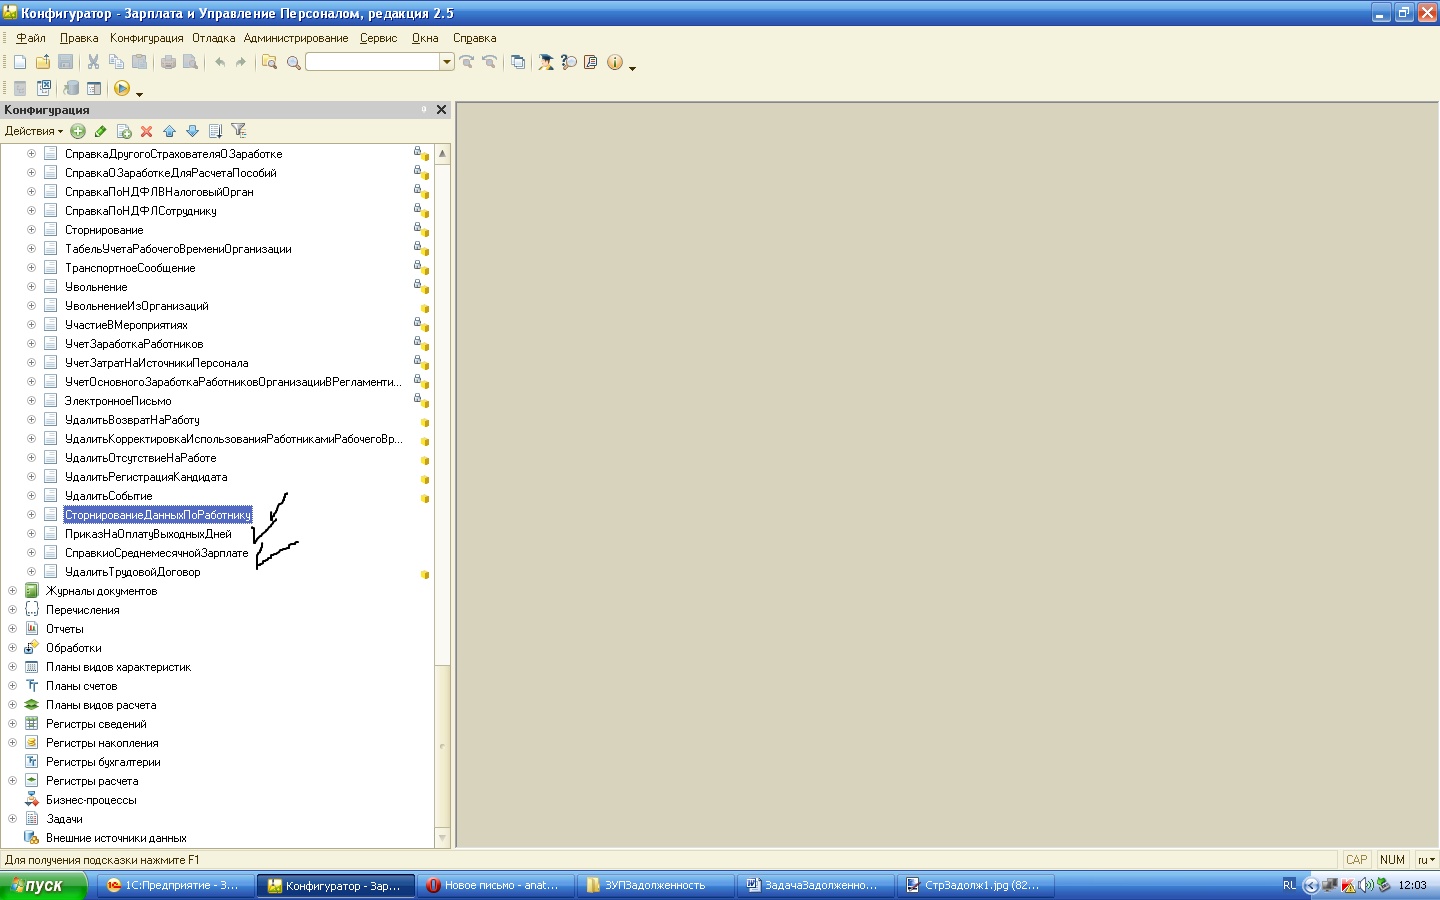
Task: Click the magnifier Find toolbar icon
Action: pos(293,63)
